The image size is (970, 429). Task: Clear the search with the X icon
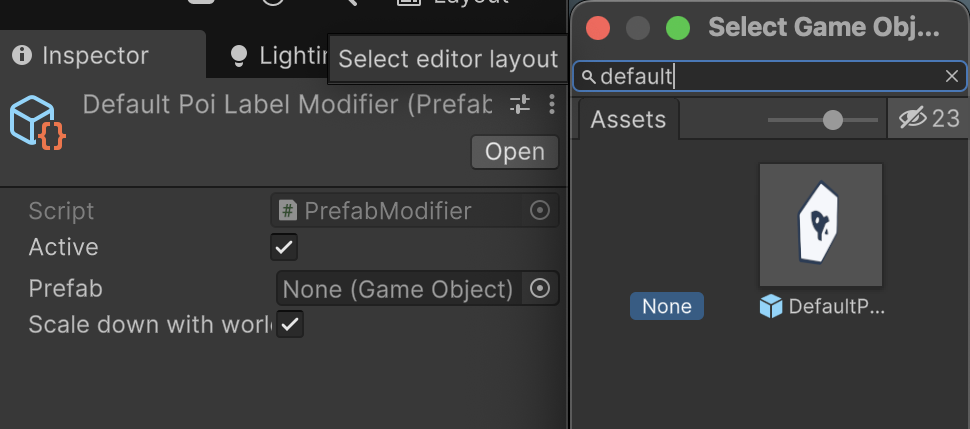951,76
